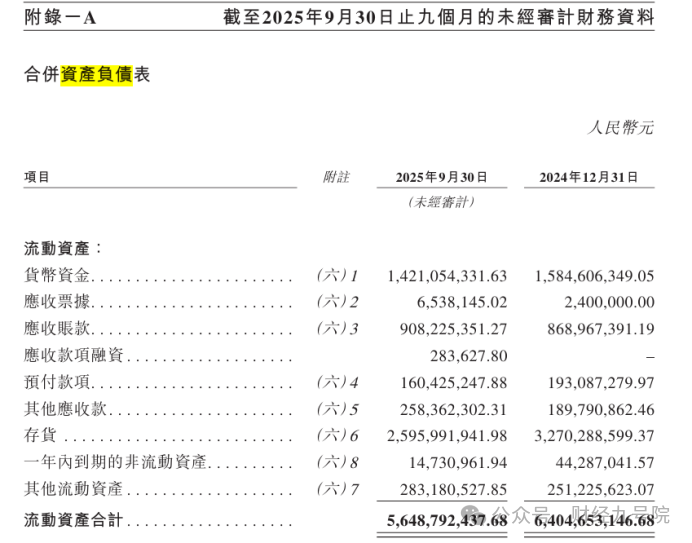
Task: Click value 908,225,351.27
Action: pos(454,329)
